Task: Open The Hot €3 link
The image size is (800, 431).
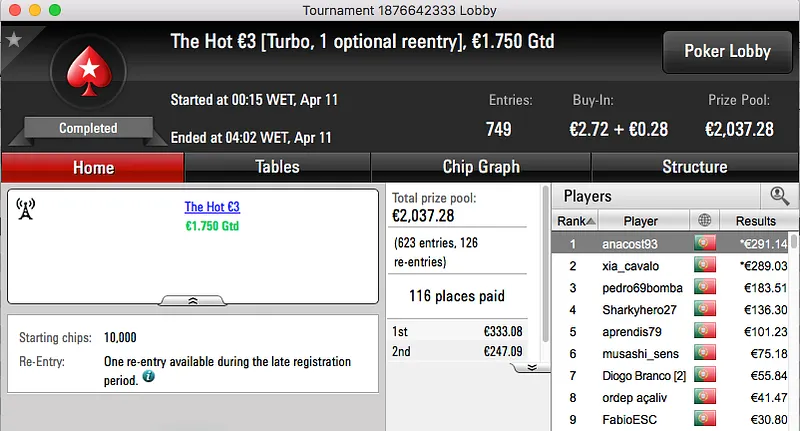Action: (x=212, y=207)
